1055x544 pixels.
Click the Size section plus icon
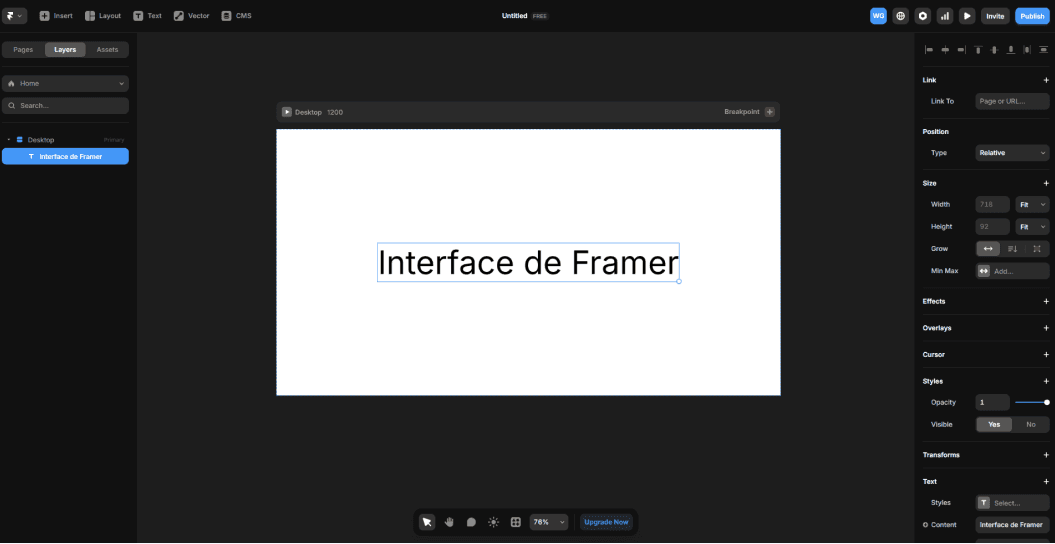[1046, 183]
